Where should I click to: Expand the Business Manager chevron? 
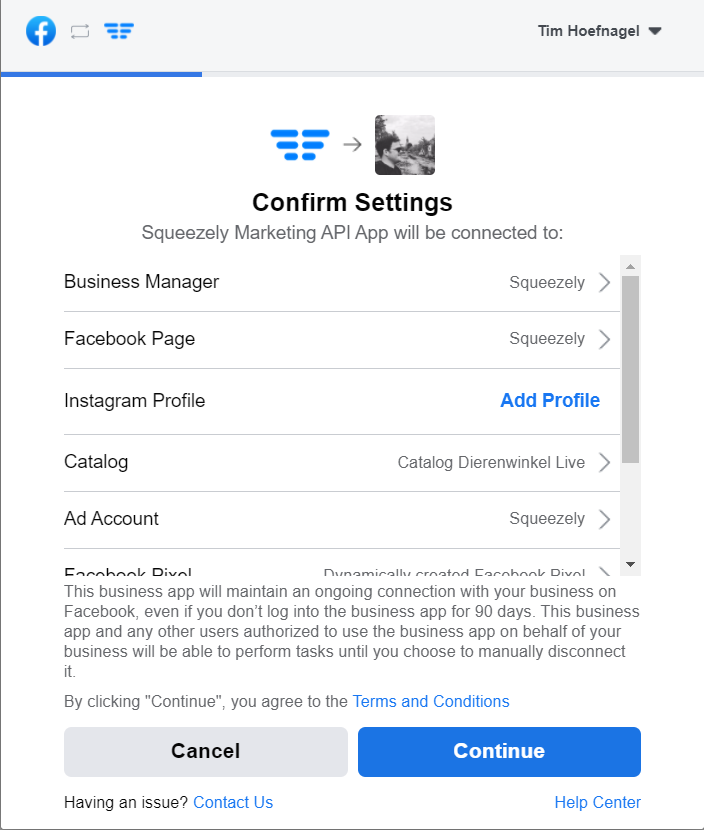point(604,282)
